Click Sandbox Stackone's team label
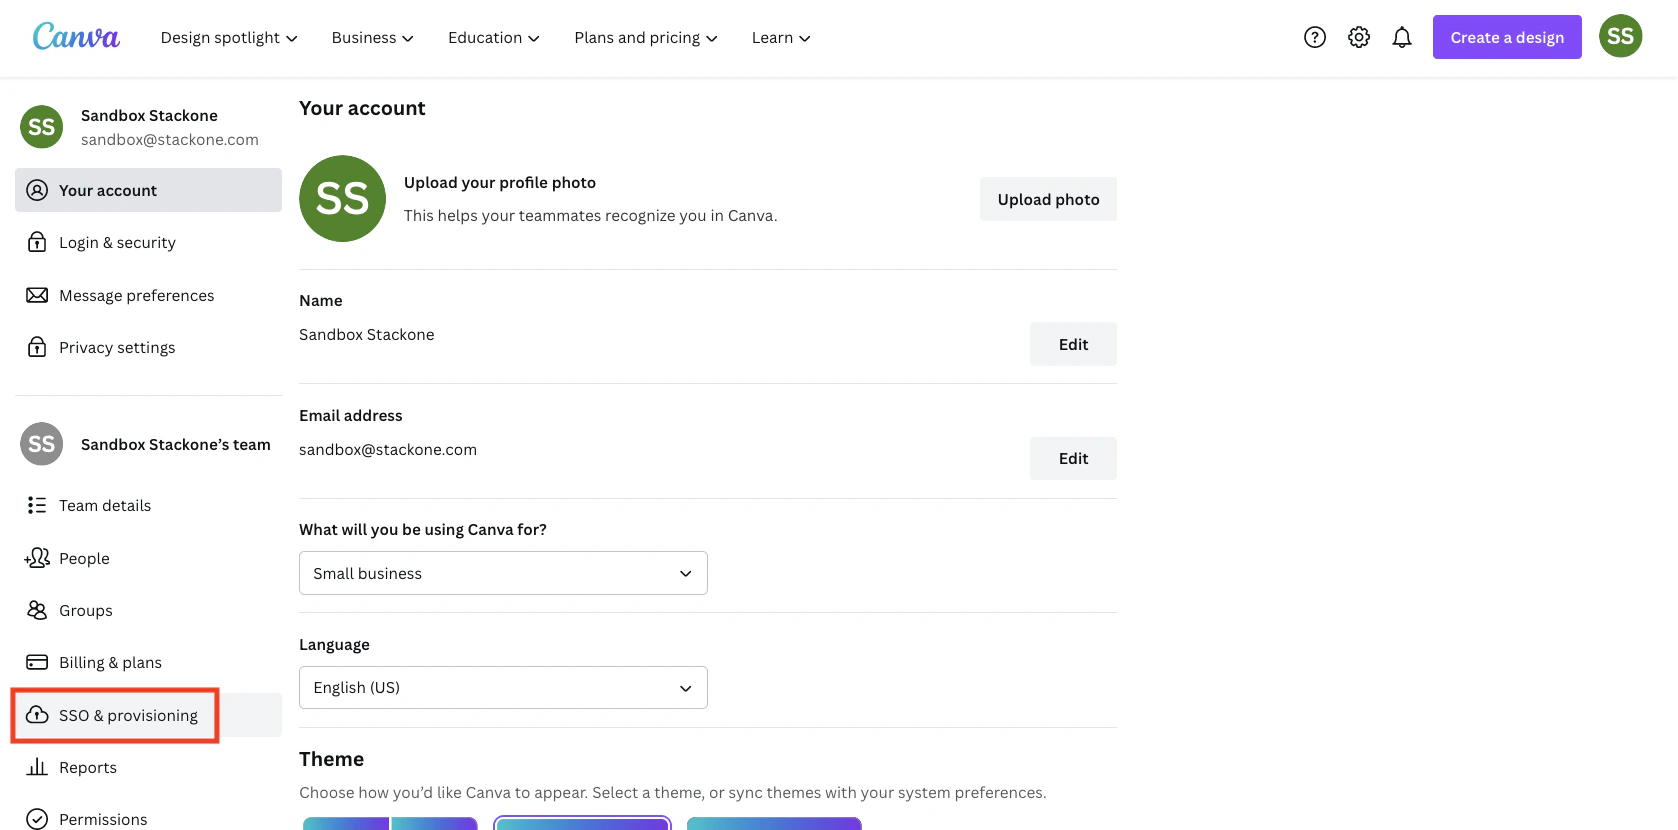 176,444
